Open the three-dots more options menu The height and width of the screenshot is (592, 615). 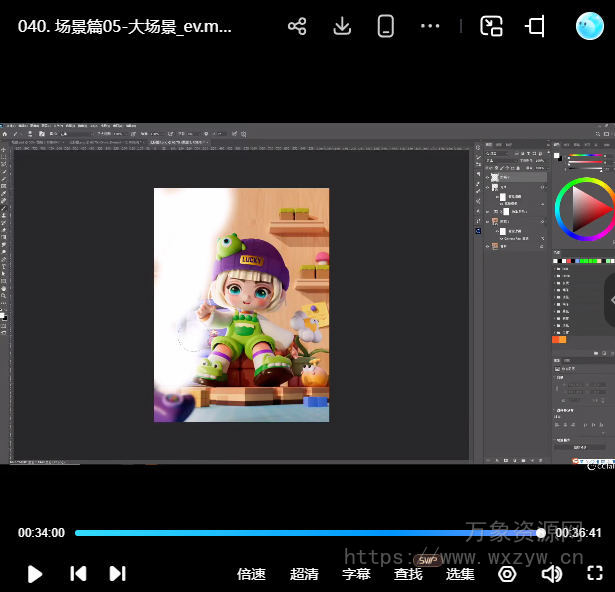(x=430, y=27)
